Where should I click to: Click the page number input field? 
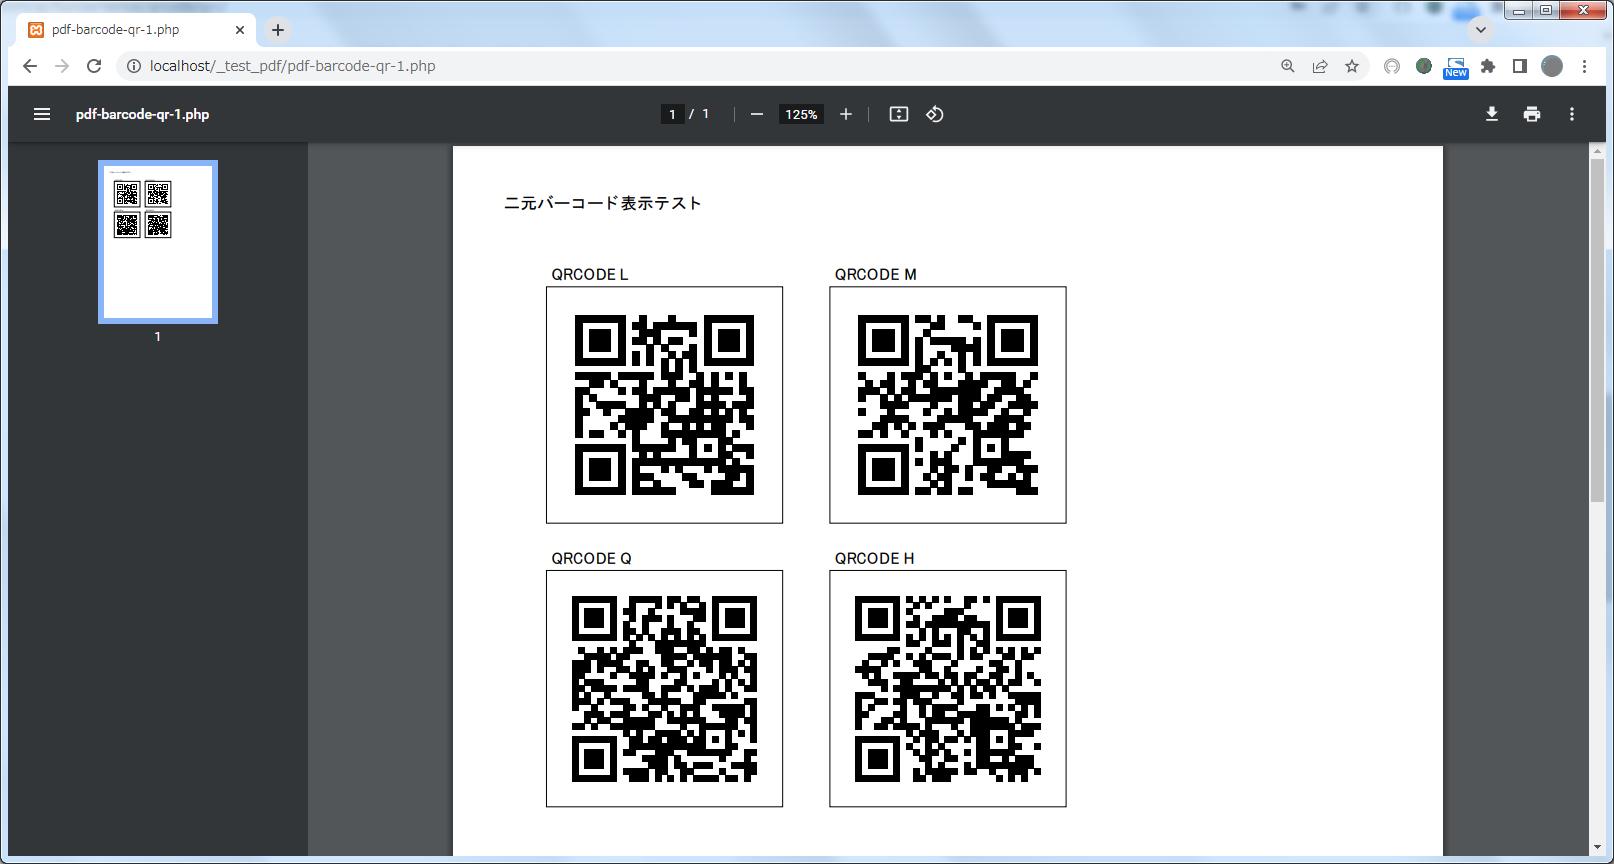coord(672,114)
